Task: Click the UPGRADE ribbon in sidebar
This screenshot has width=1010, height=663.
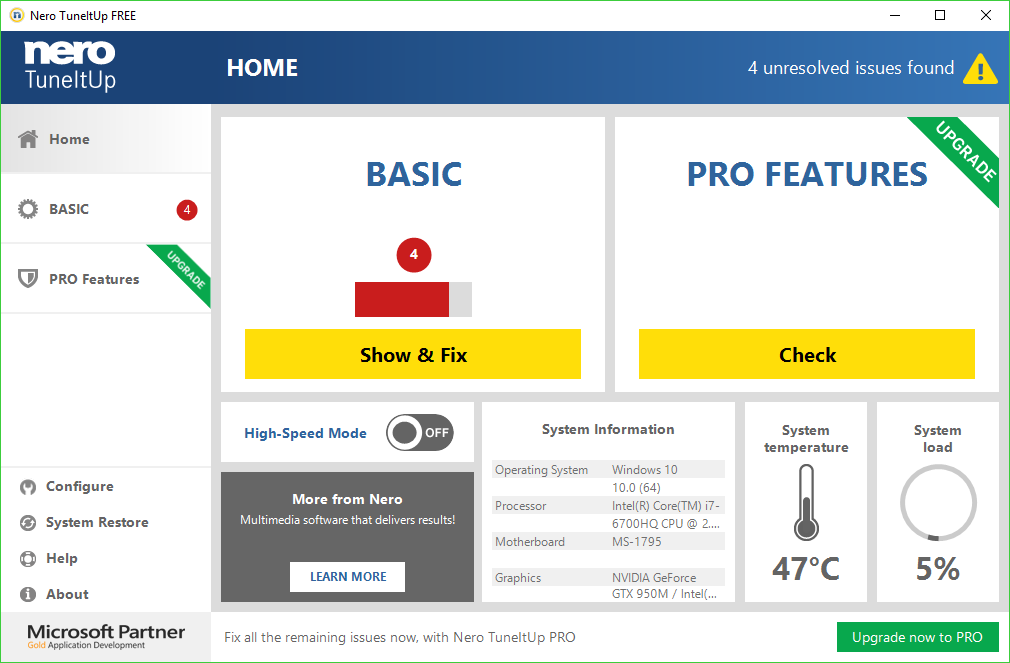Action: (x=187, y=269)
